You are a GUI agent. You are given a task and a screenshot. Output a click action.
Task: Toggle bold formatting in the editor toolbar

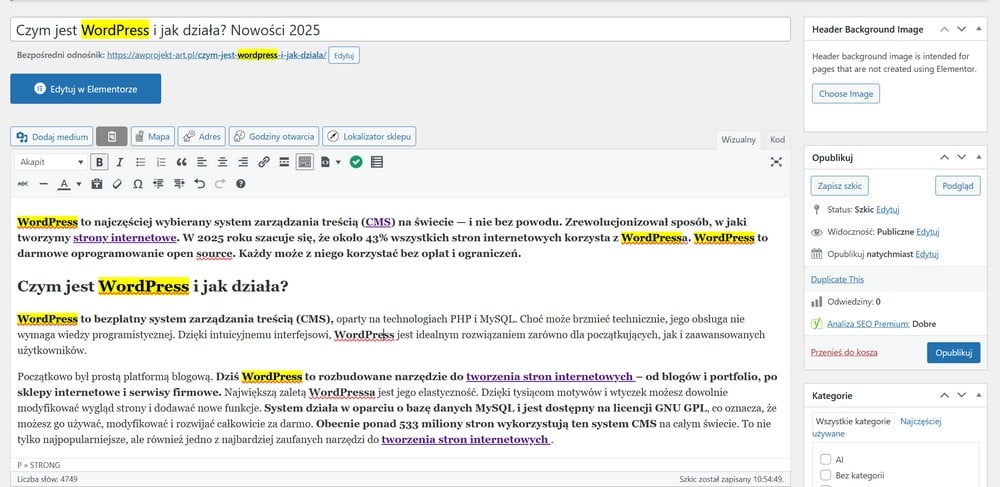(99, 162)
